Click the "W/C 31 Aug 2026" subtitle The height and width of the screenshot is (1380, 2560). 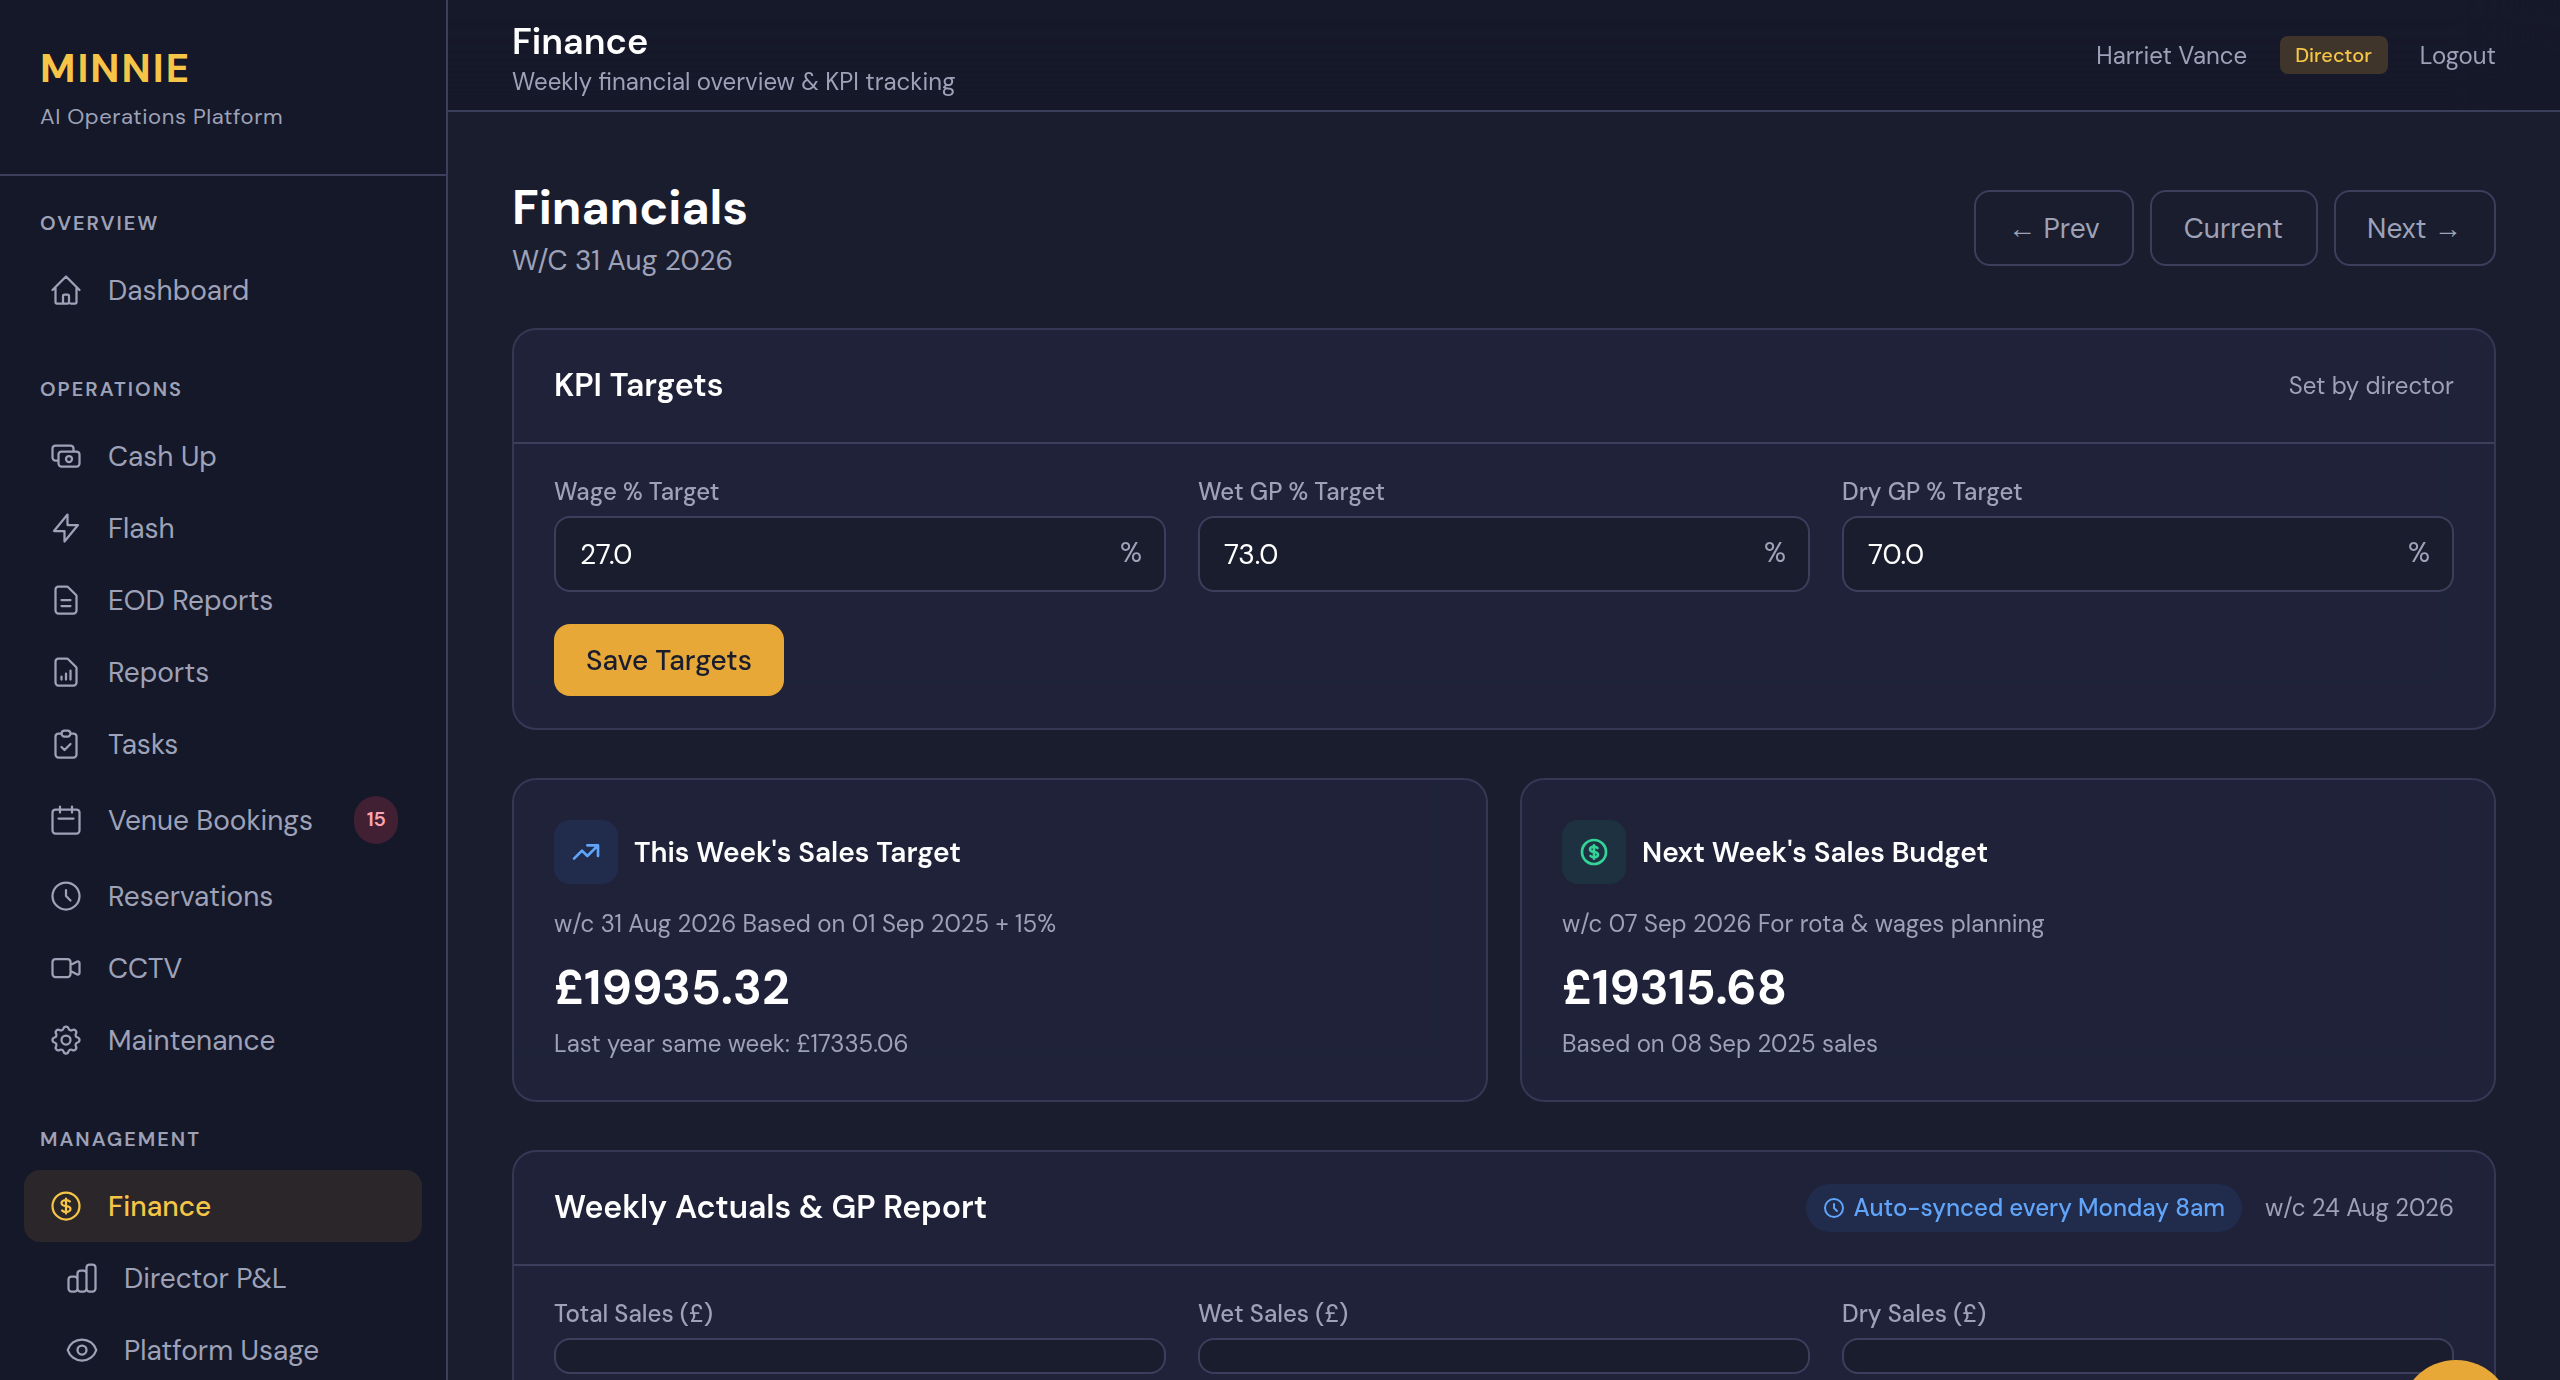(622, 260)
